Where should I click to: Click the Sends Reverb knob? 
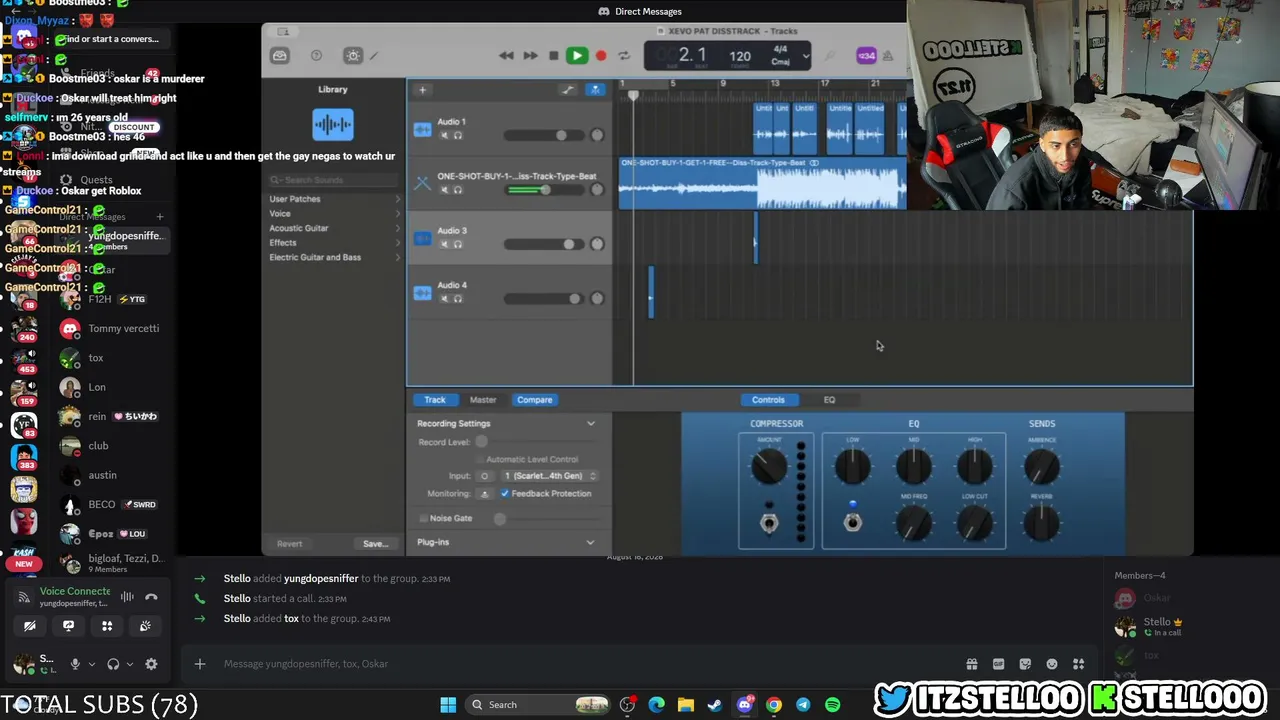[x=1041, y=521]
